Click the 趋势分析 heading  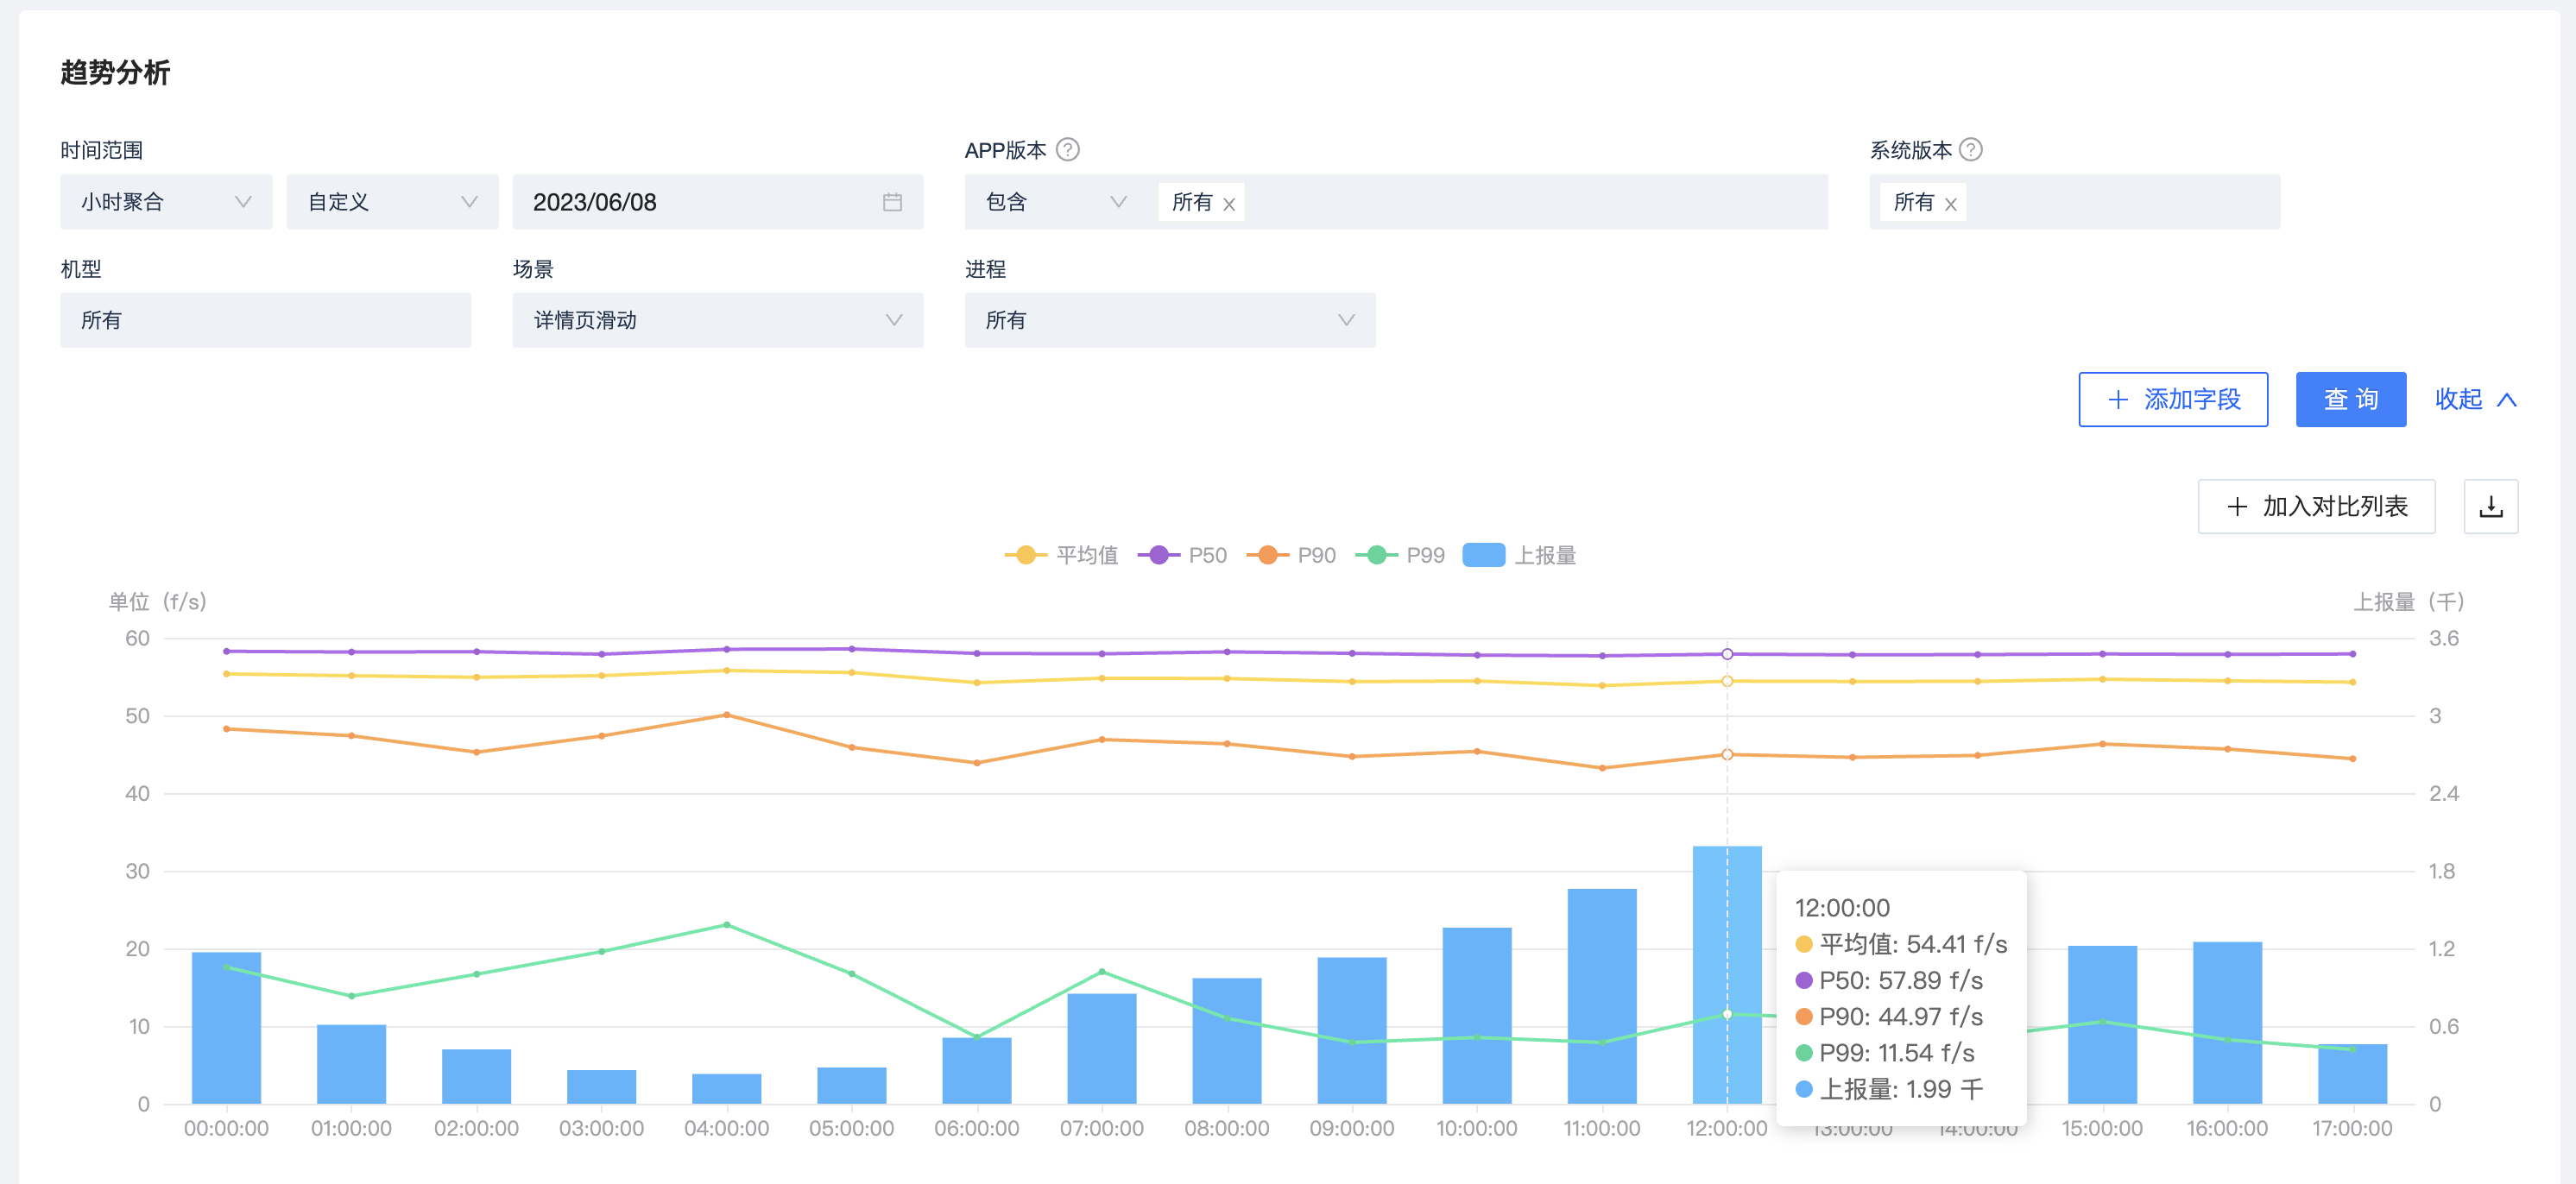point(115,72)
